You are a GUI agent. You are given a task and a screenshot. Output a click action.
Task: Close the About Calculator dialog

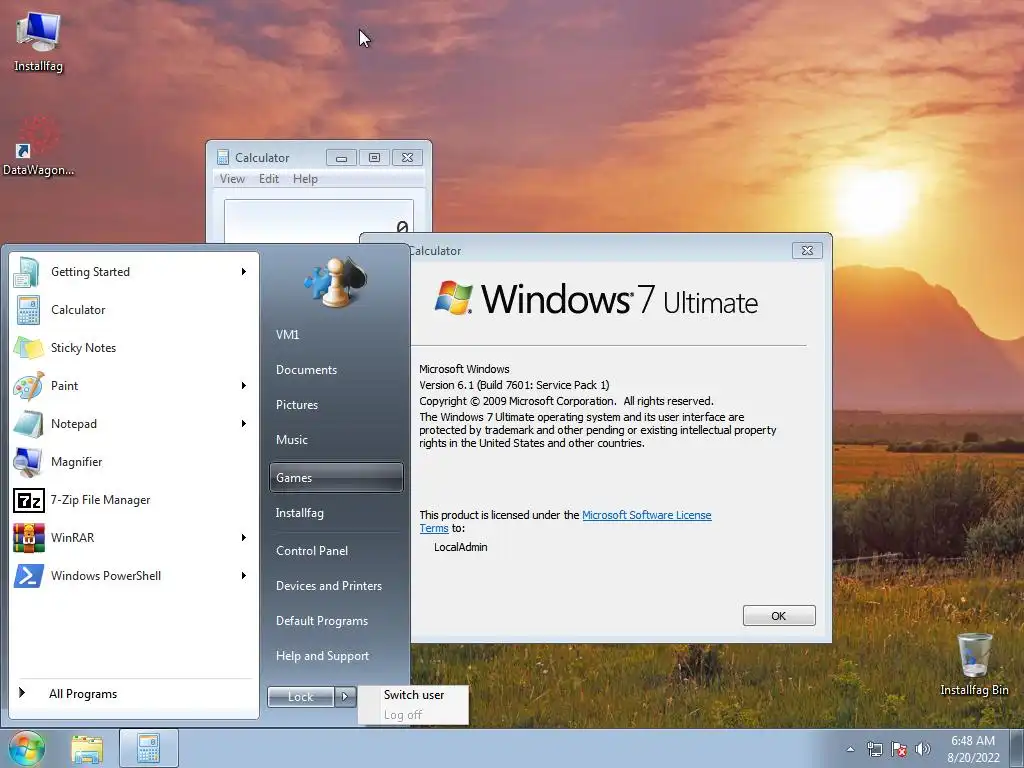pos(807,250)
